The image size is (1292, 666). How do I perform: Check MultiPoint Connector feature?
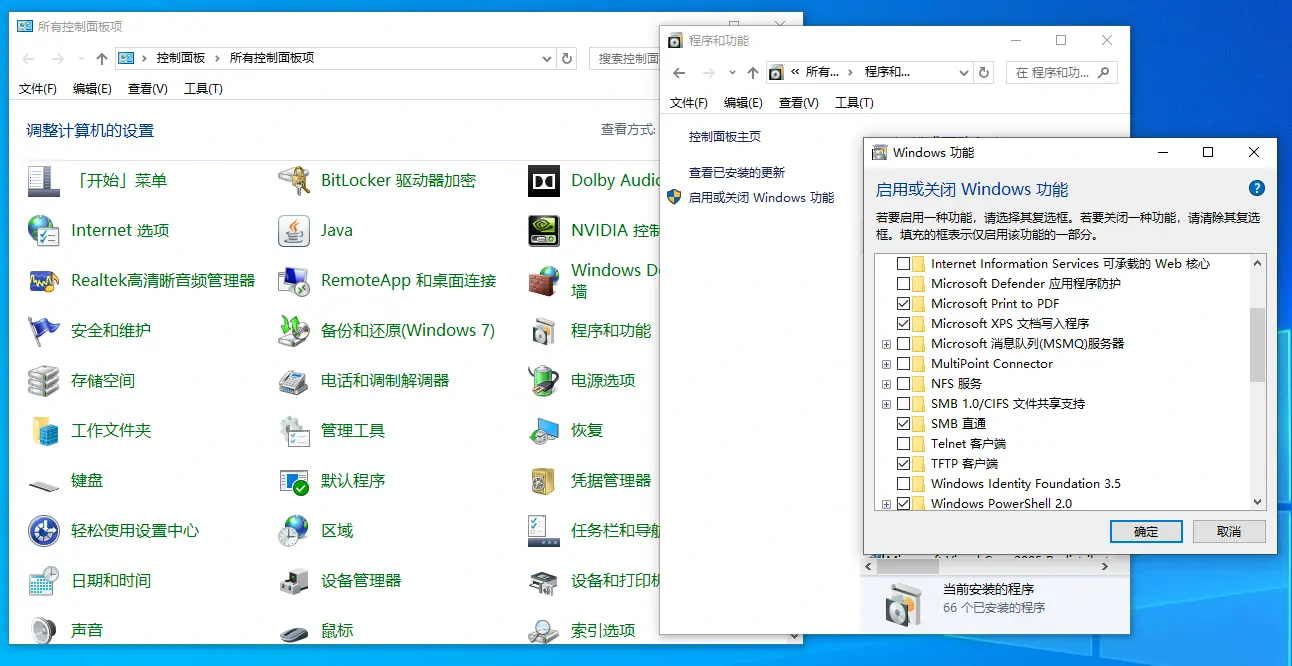904,364
